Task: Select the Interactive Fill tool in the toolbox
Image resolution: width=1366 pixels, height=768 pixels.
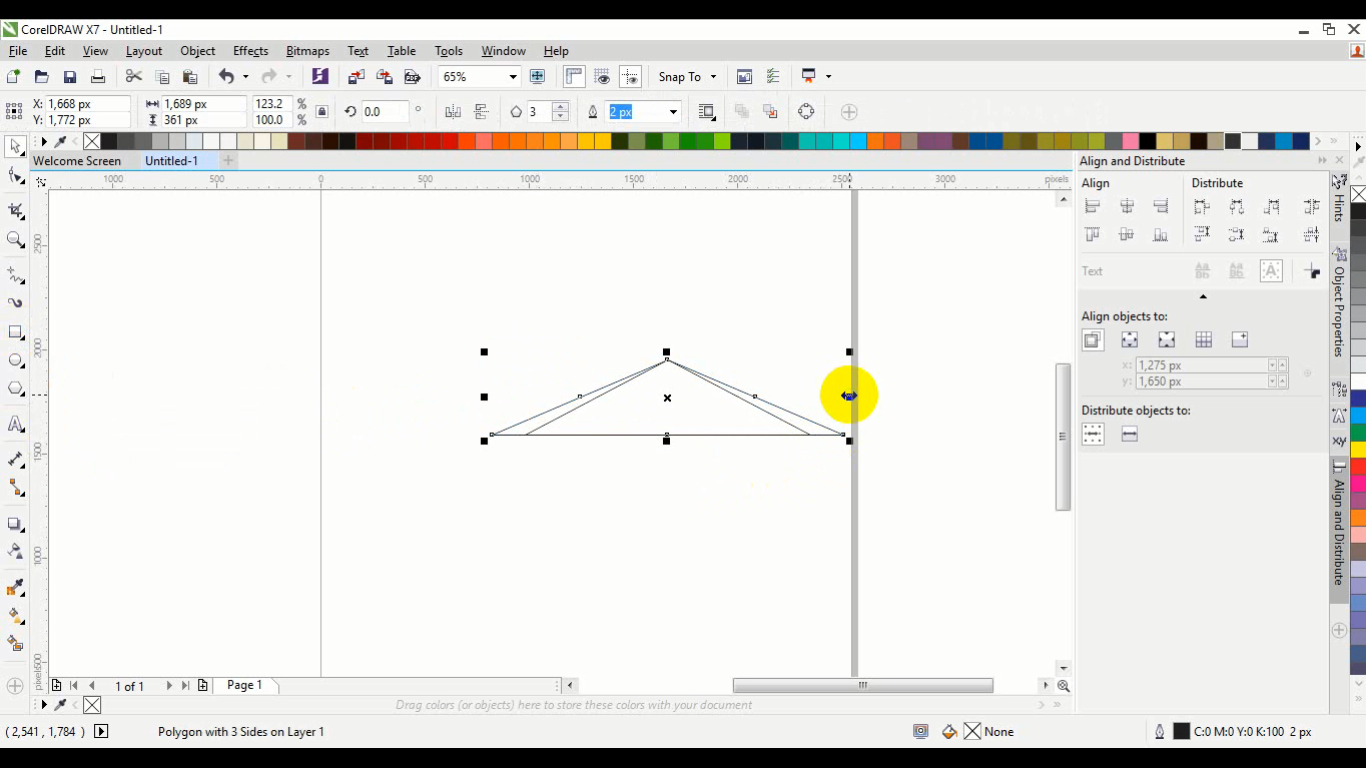Action: click(15, 615)
